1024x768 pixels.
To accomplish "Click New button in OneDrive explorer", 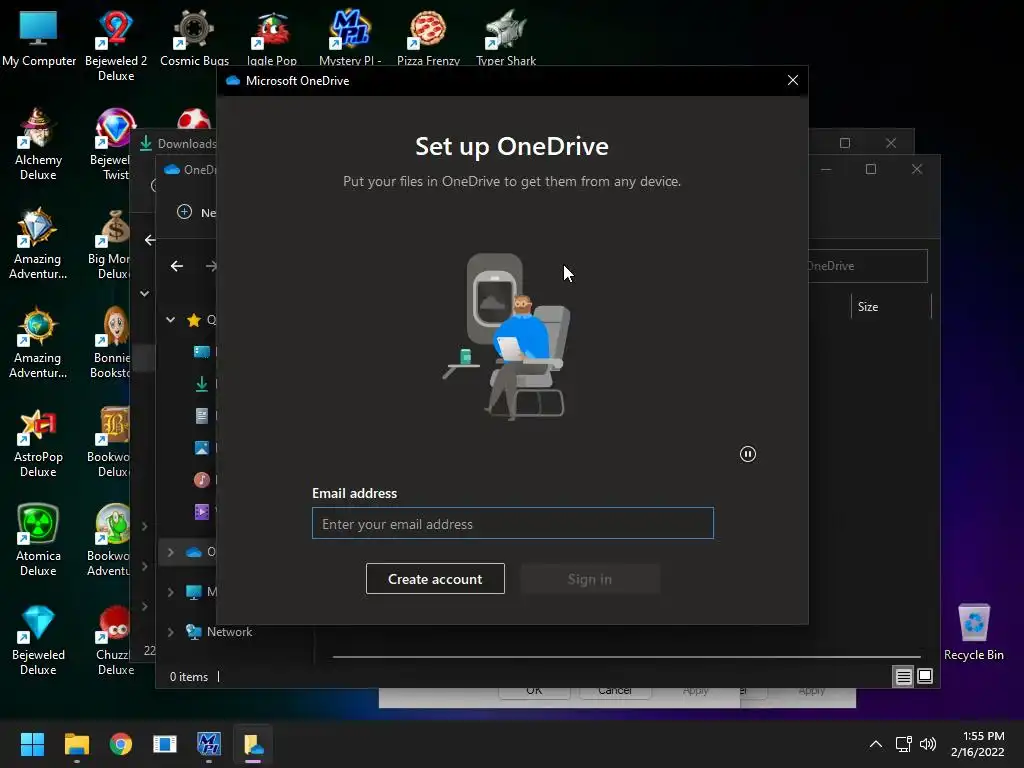I will pos(196,212).
